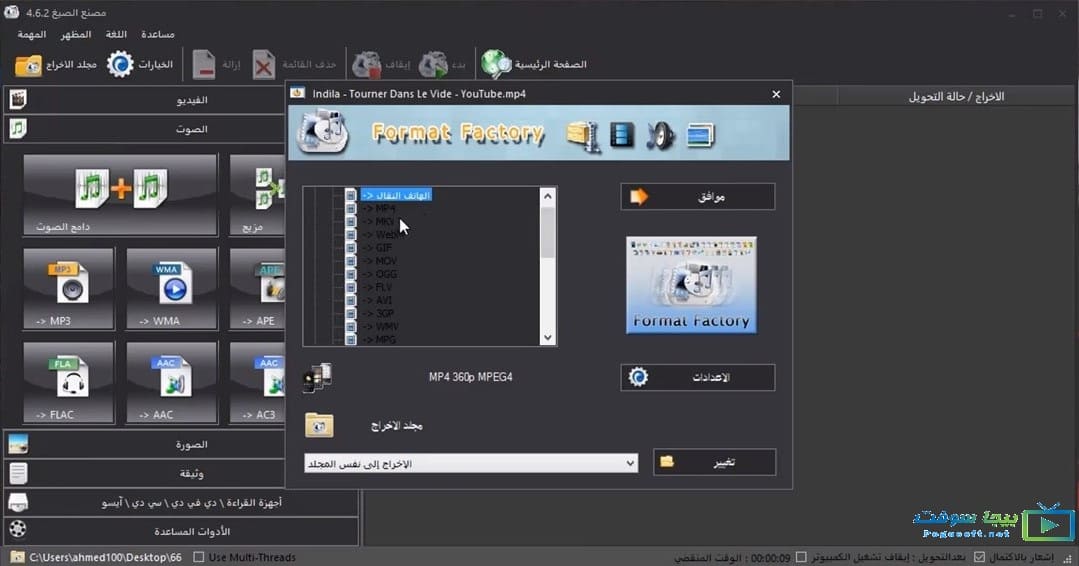The image size is (1079, 566).
Task: Open the Audio Joiner tool
Action: [x=120, y=195]
